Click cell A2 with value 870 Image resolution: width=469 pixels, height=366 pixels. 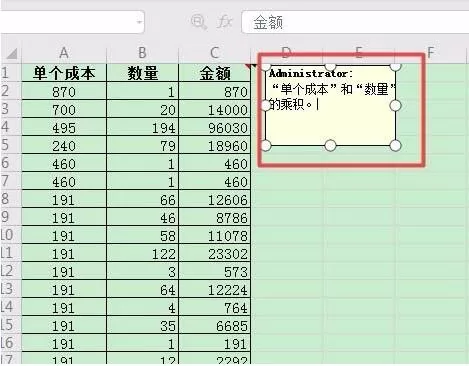[x=64, y=91]
